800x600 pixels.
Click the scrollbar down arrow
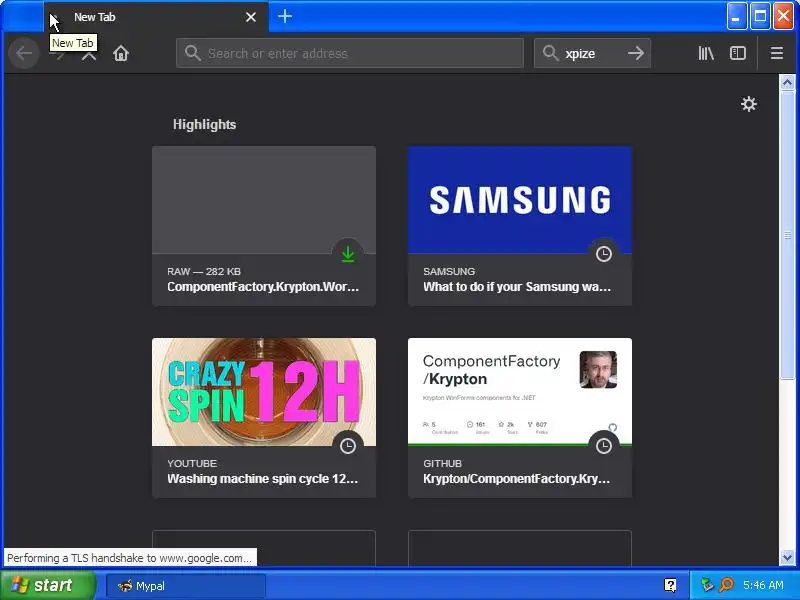(787, 557)
